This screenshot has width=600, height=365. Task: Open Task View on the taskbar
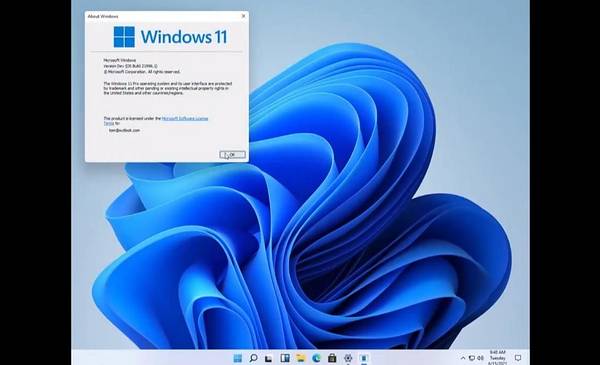click(x=269, y=358)
